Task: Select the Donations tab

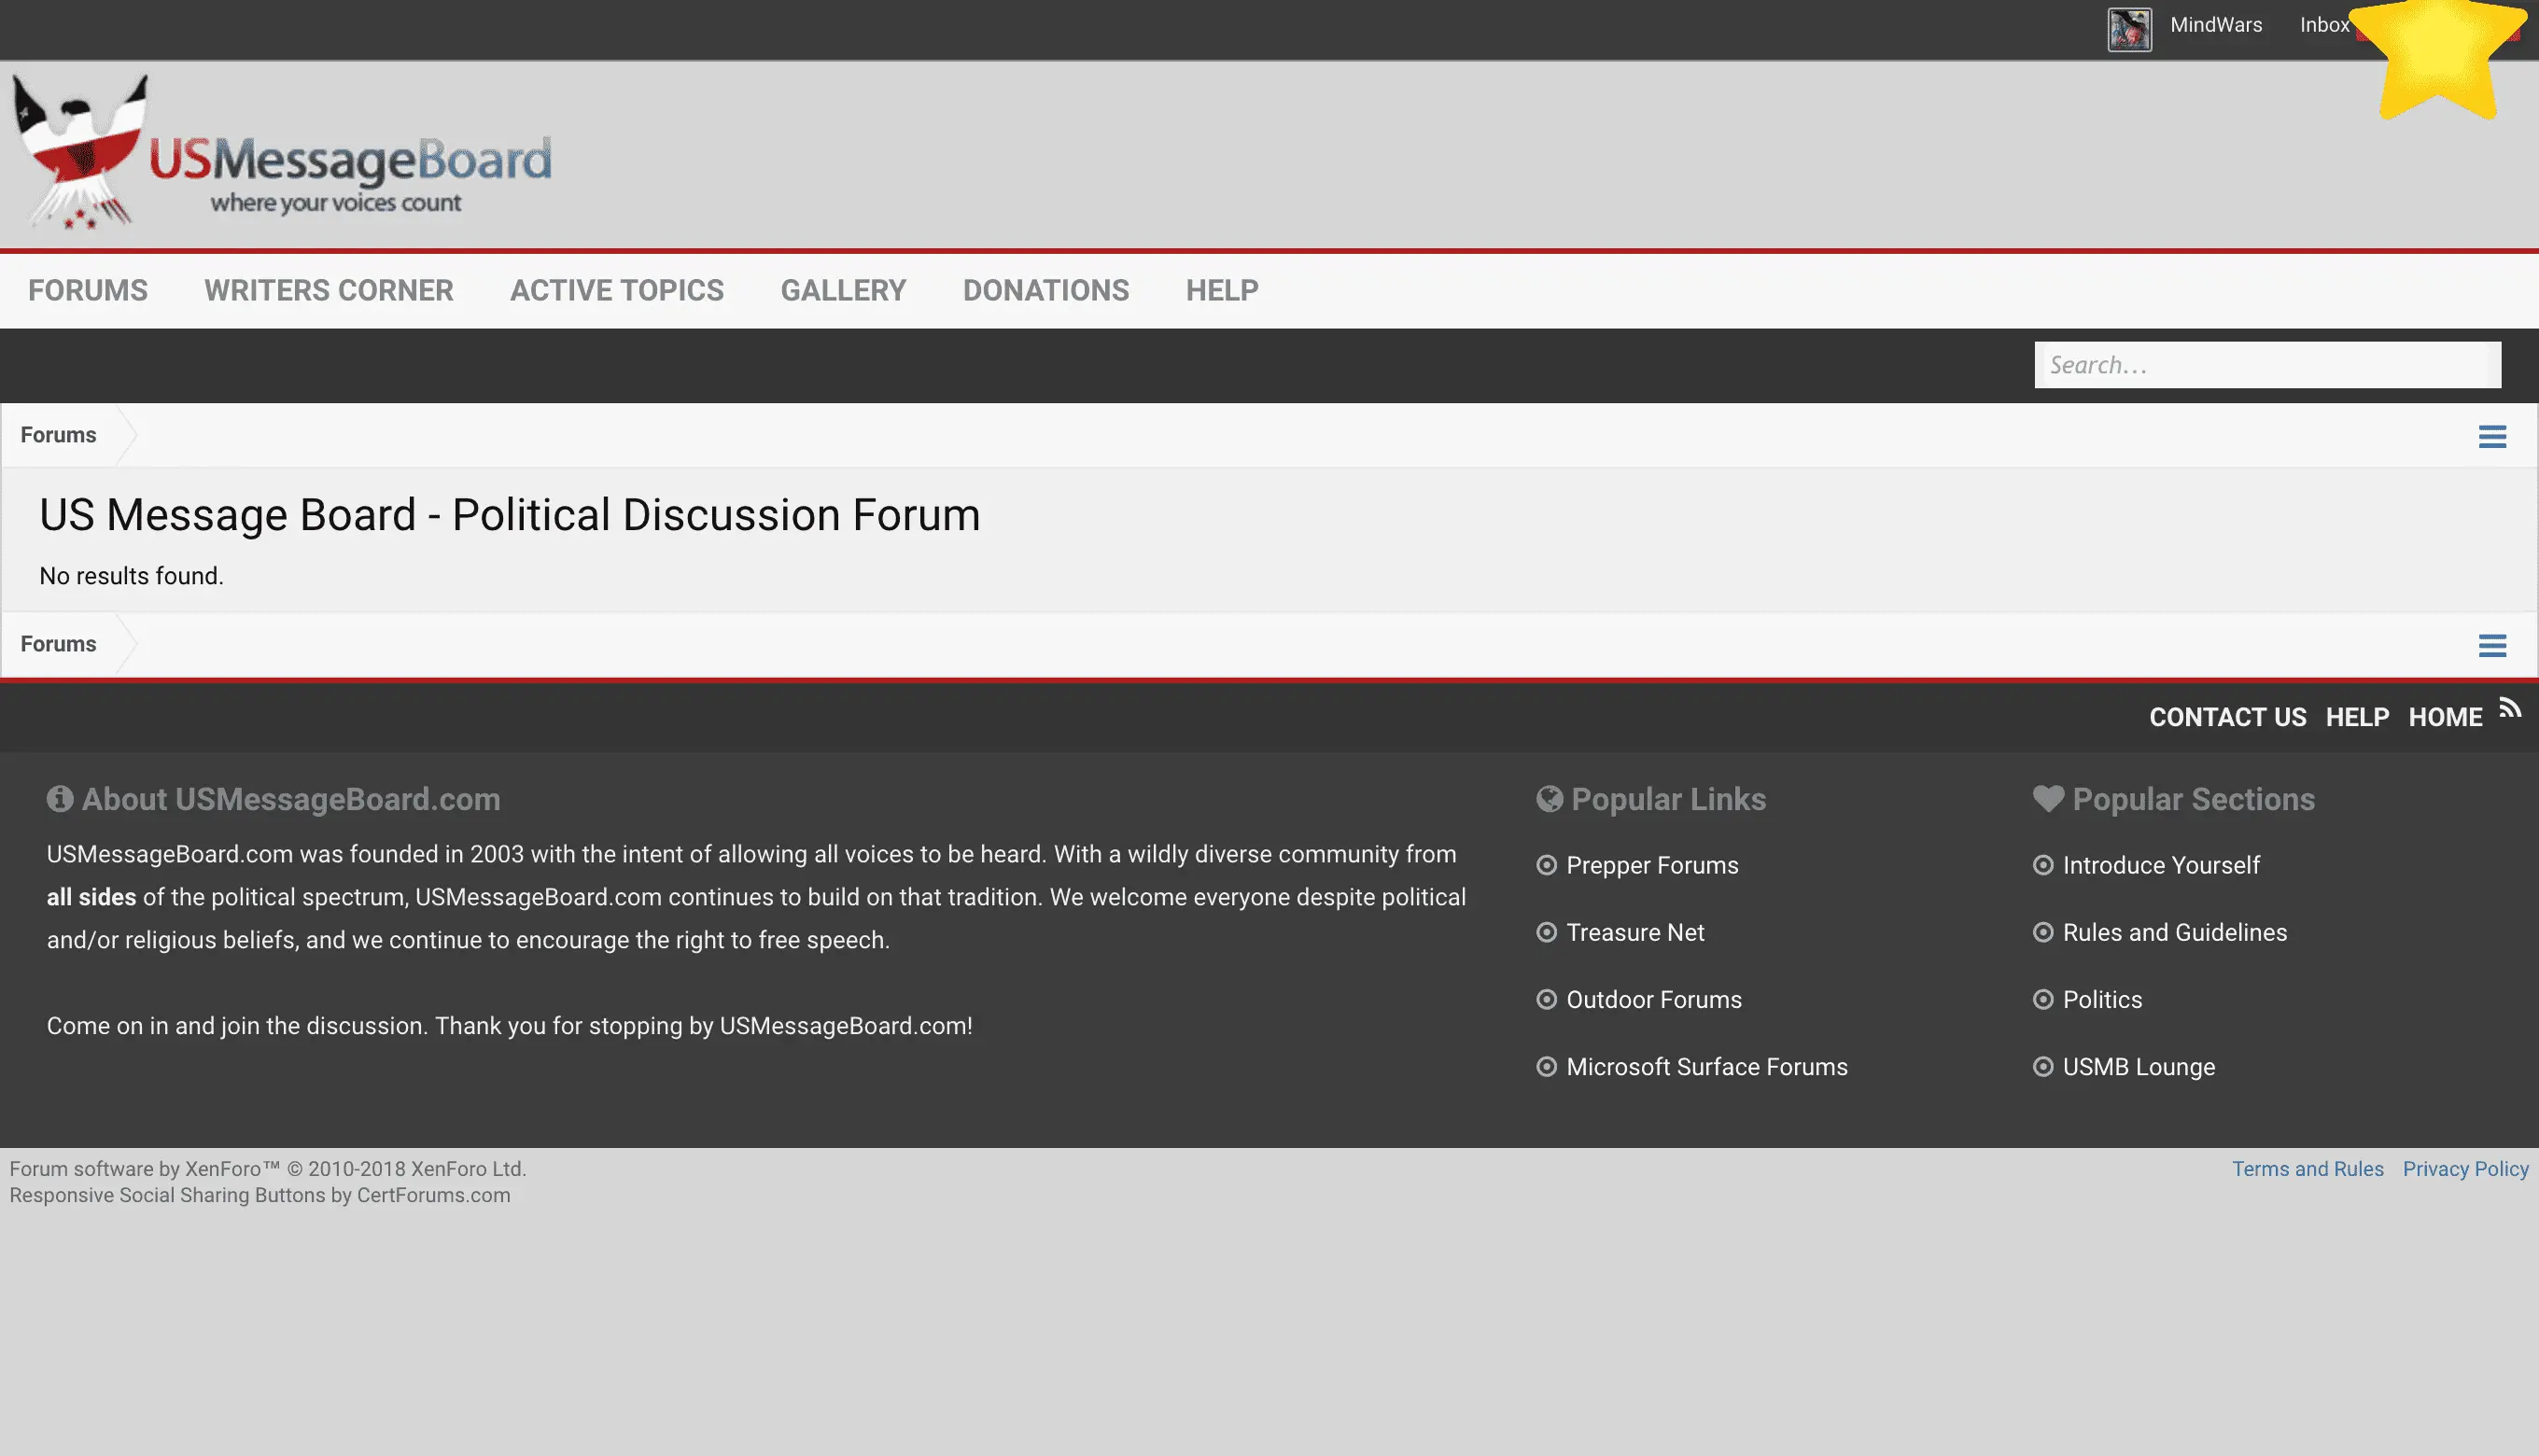Action: (x=1046, y=290)
